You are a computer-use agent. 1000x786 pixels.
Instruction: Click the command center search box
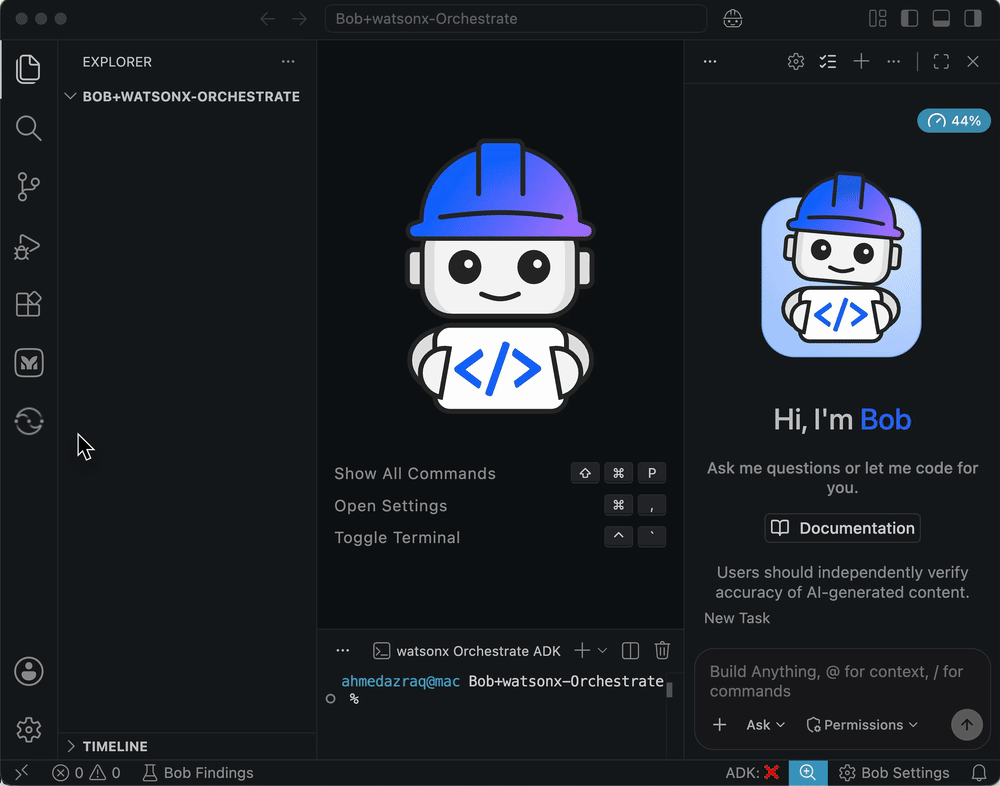[516, 19]
